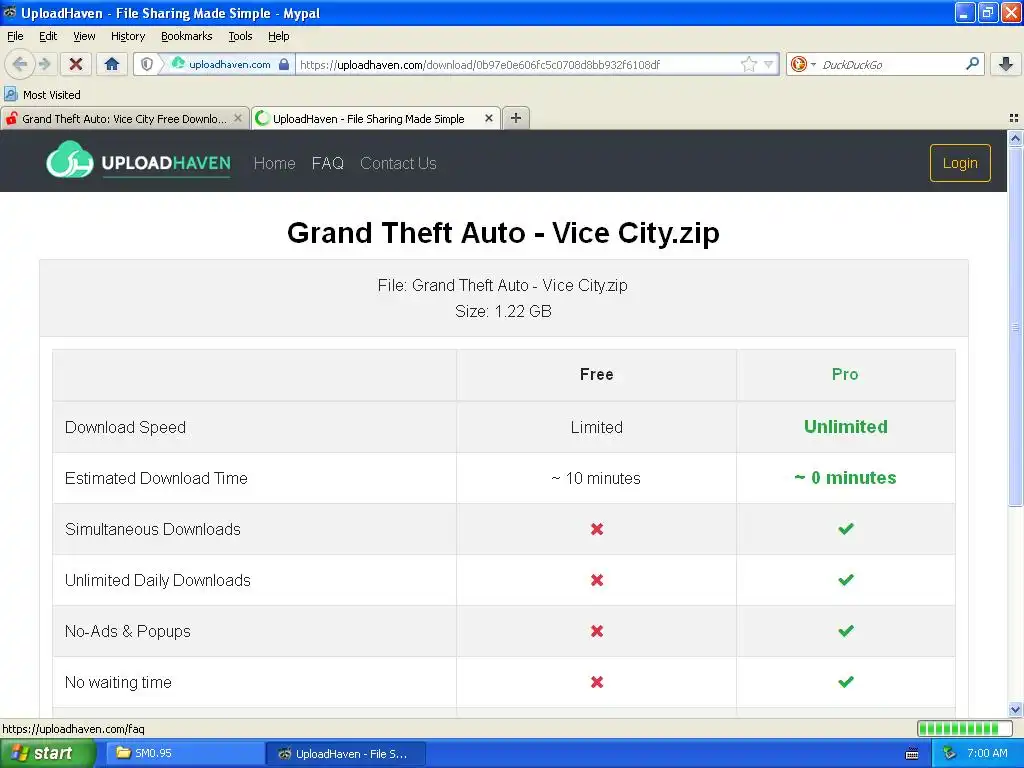The image size is (1024, 768).
Task: Open the Bookmarks menu
Action: coord(187,36)
